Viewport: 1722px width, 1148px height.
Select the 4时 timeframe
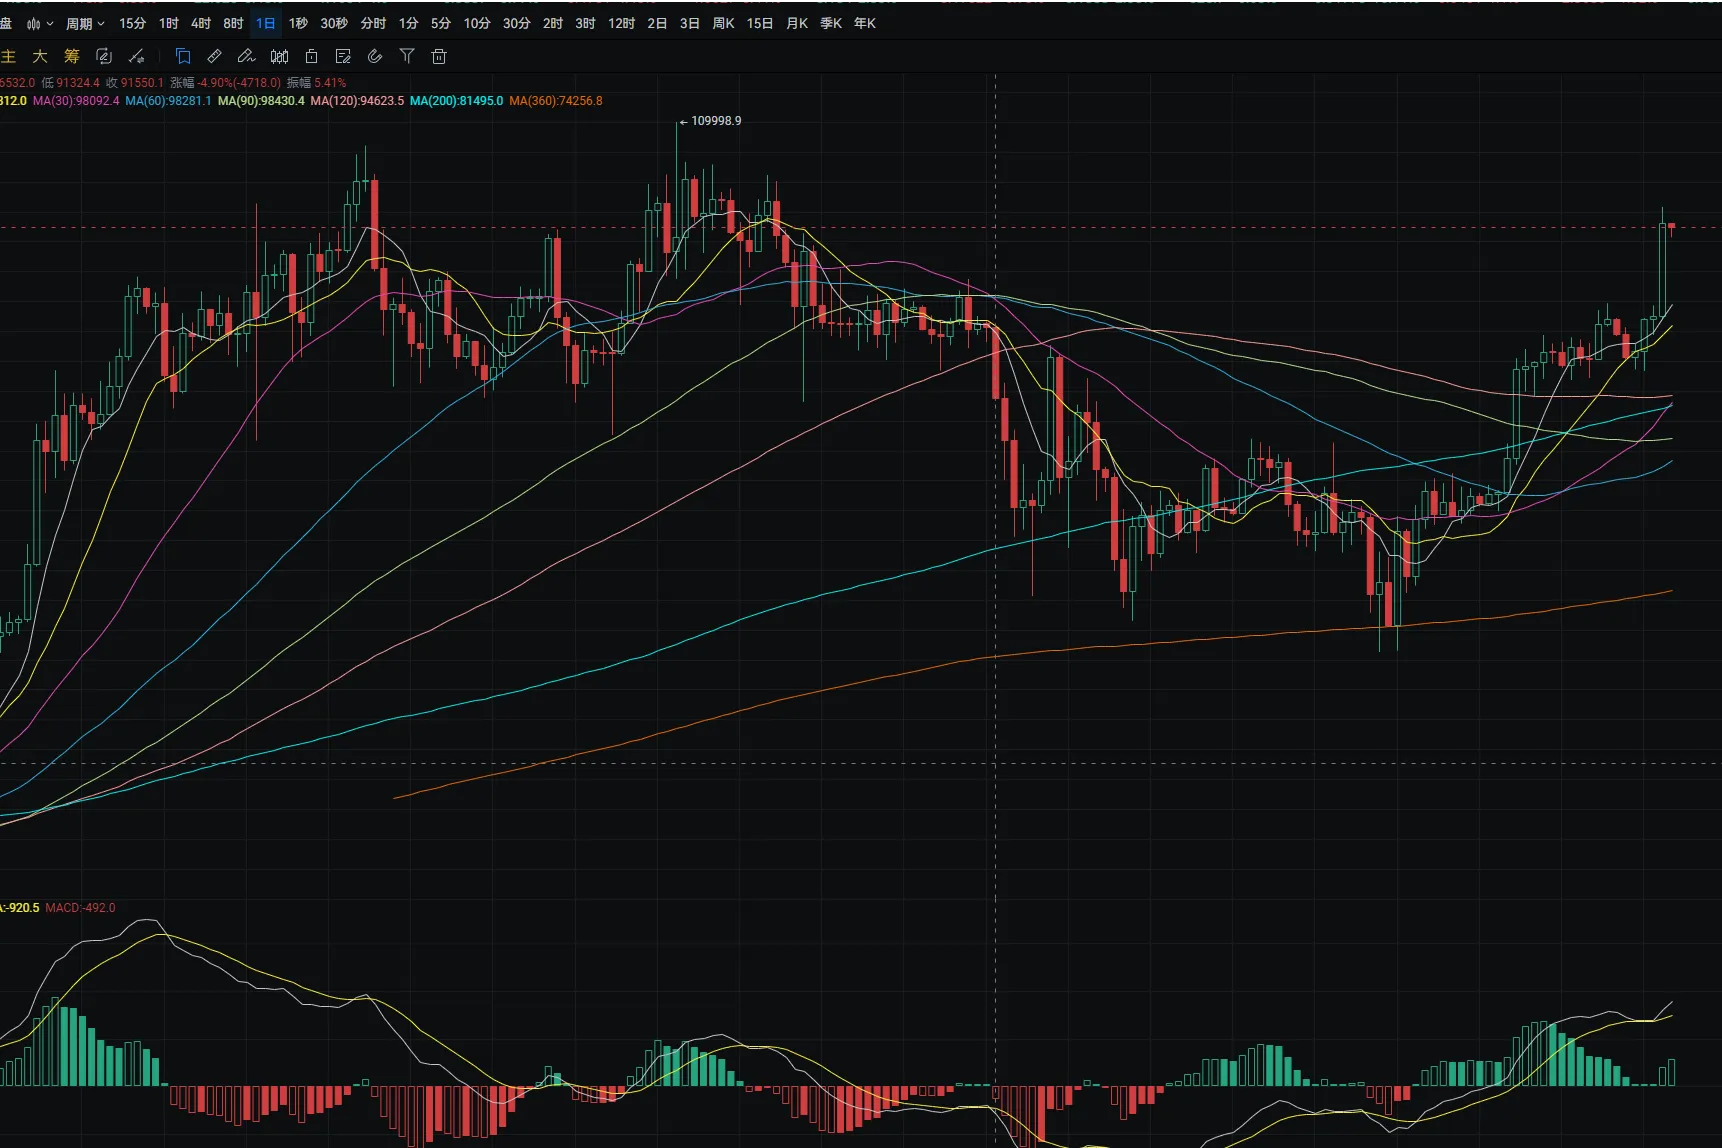[x=201, y=23]
